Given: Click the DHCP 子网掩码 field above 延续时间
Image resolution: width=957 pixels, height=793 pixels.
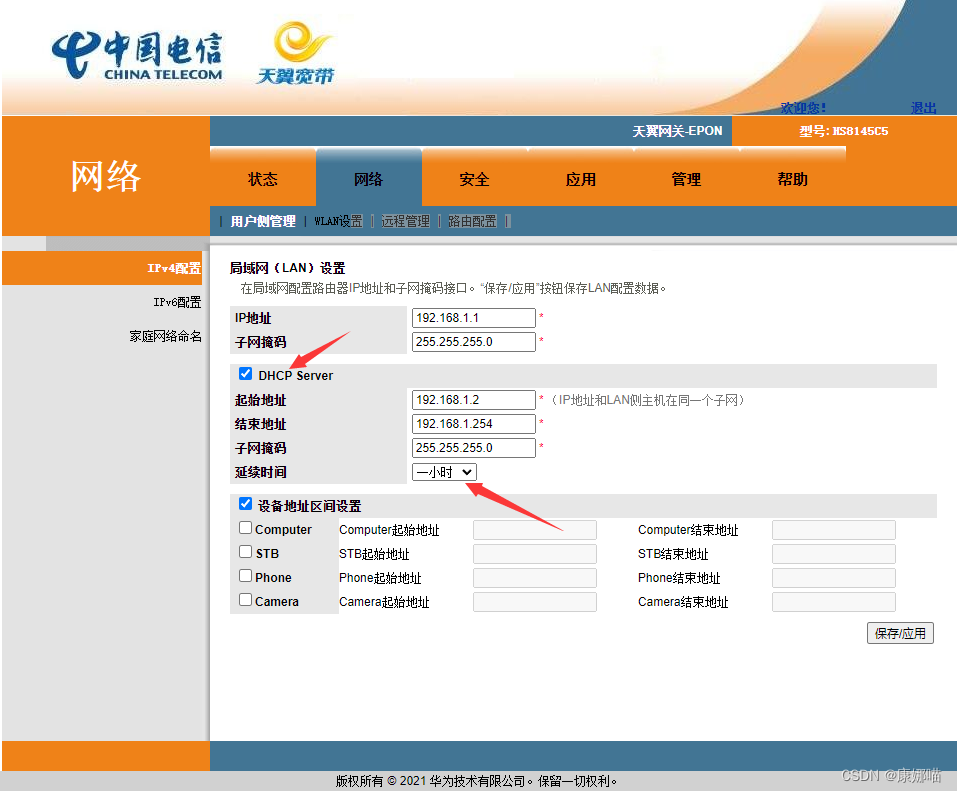Looking at the screenshot, I should coord(474,447).
